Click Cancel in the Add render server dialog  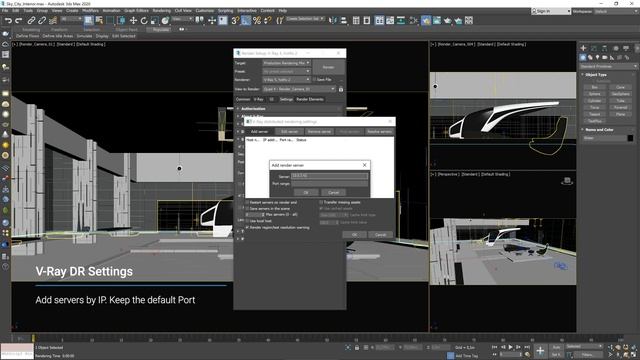click(x=333, y=192)
